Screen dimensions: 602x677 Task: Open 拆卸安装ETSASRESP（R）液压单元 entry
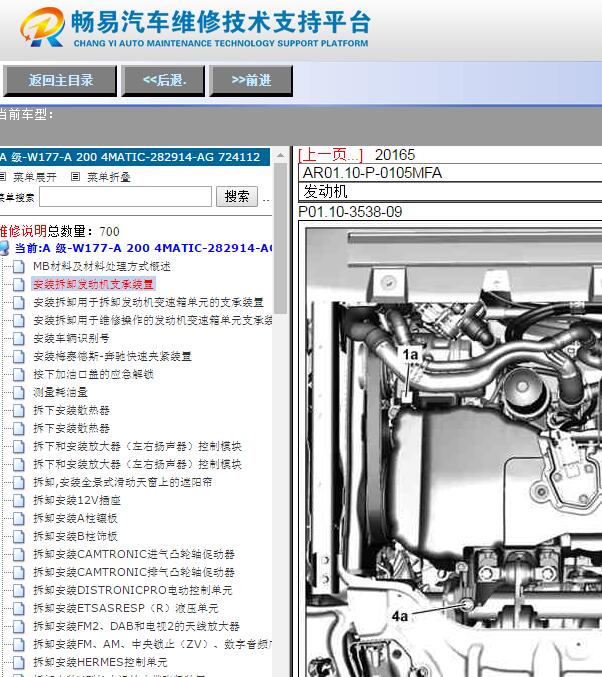(126, 608)
